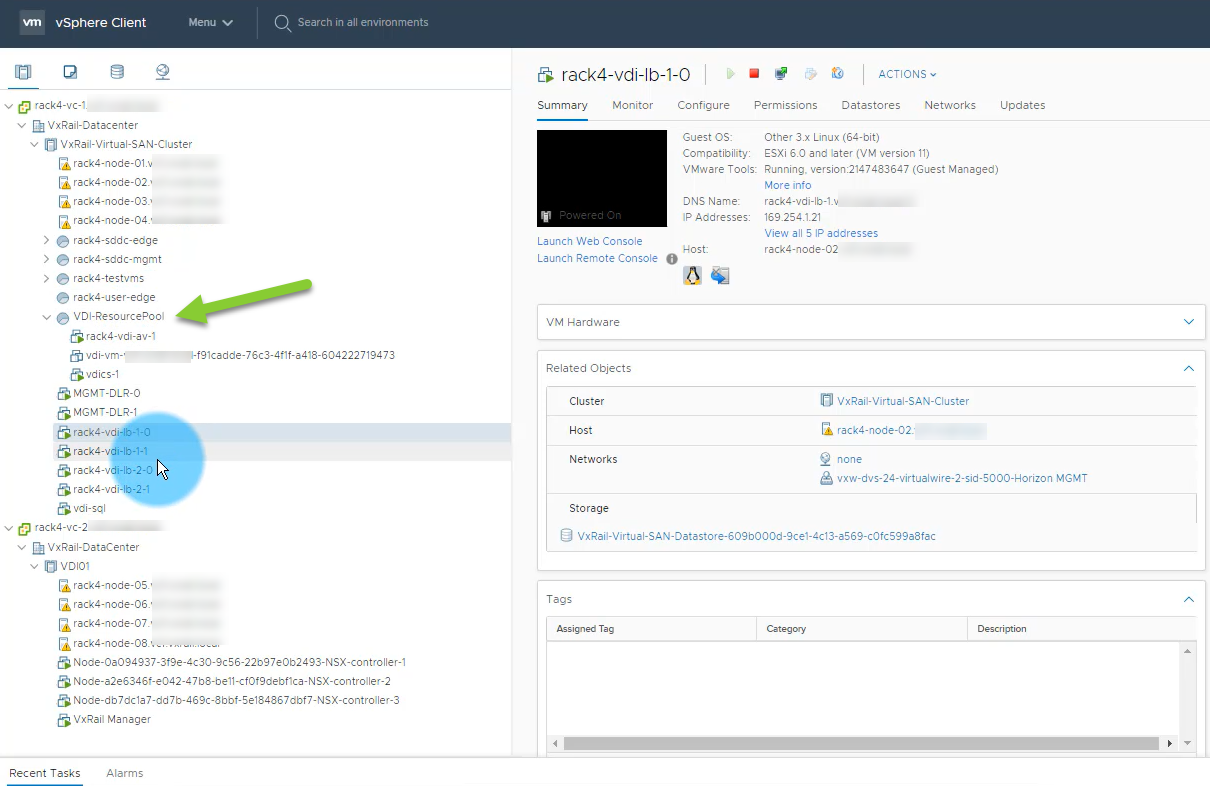Click the Launch Console monitor icon
The height and width of the screenshot is (786, 1210).
pos(781,74)
